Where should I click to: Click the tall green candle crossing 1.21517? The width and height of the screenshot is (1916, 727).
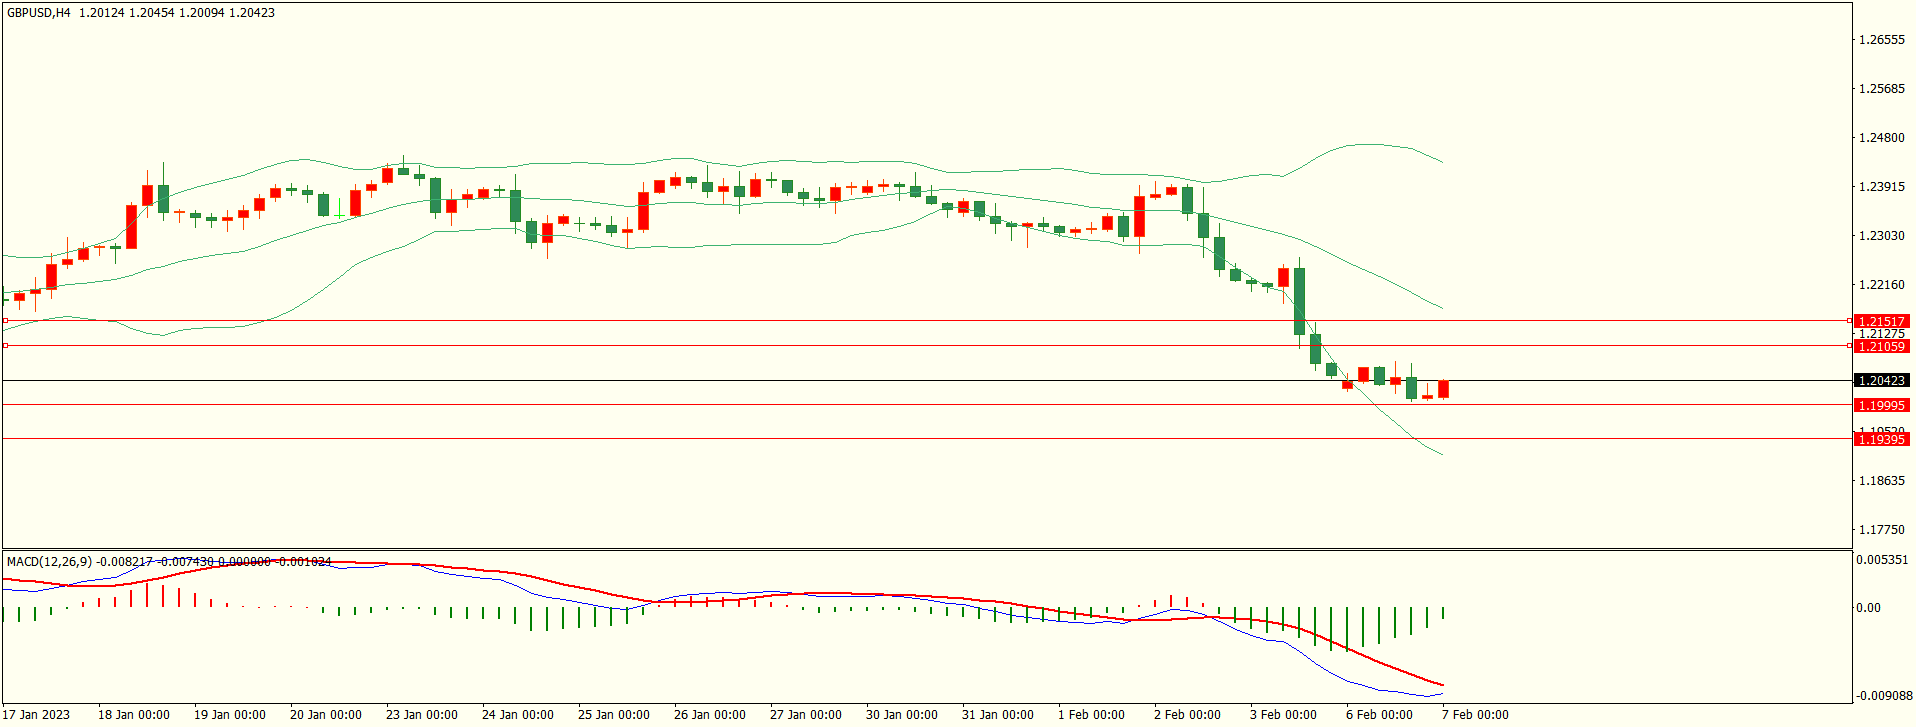(1299, 300)
